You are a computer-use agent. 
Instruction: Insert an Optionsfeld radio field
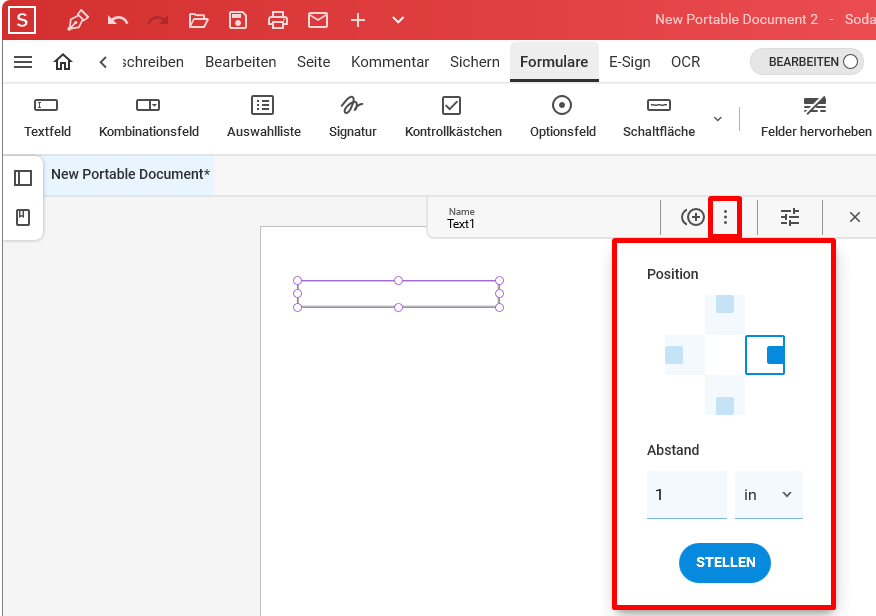coord(563,117)
